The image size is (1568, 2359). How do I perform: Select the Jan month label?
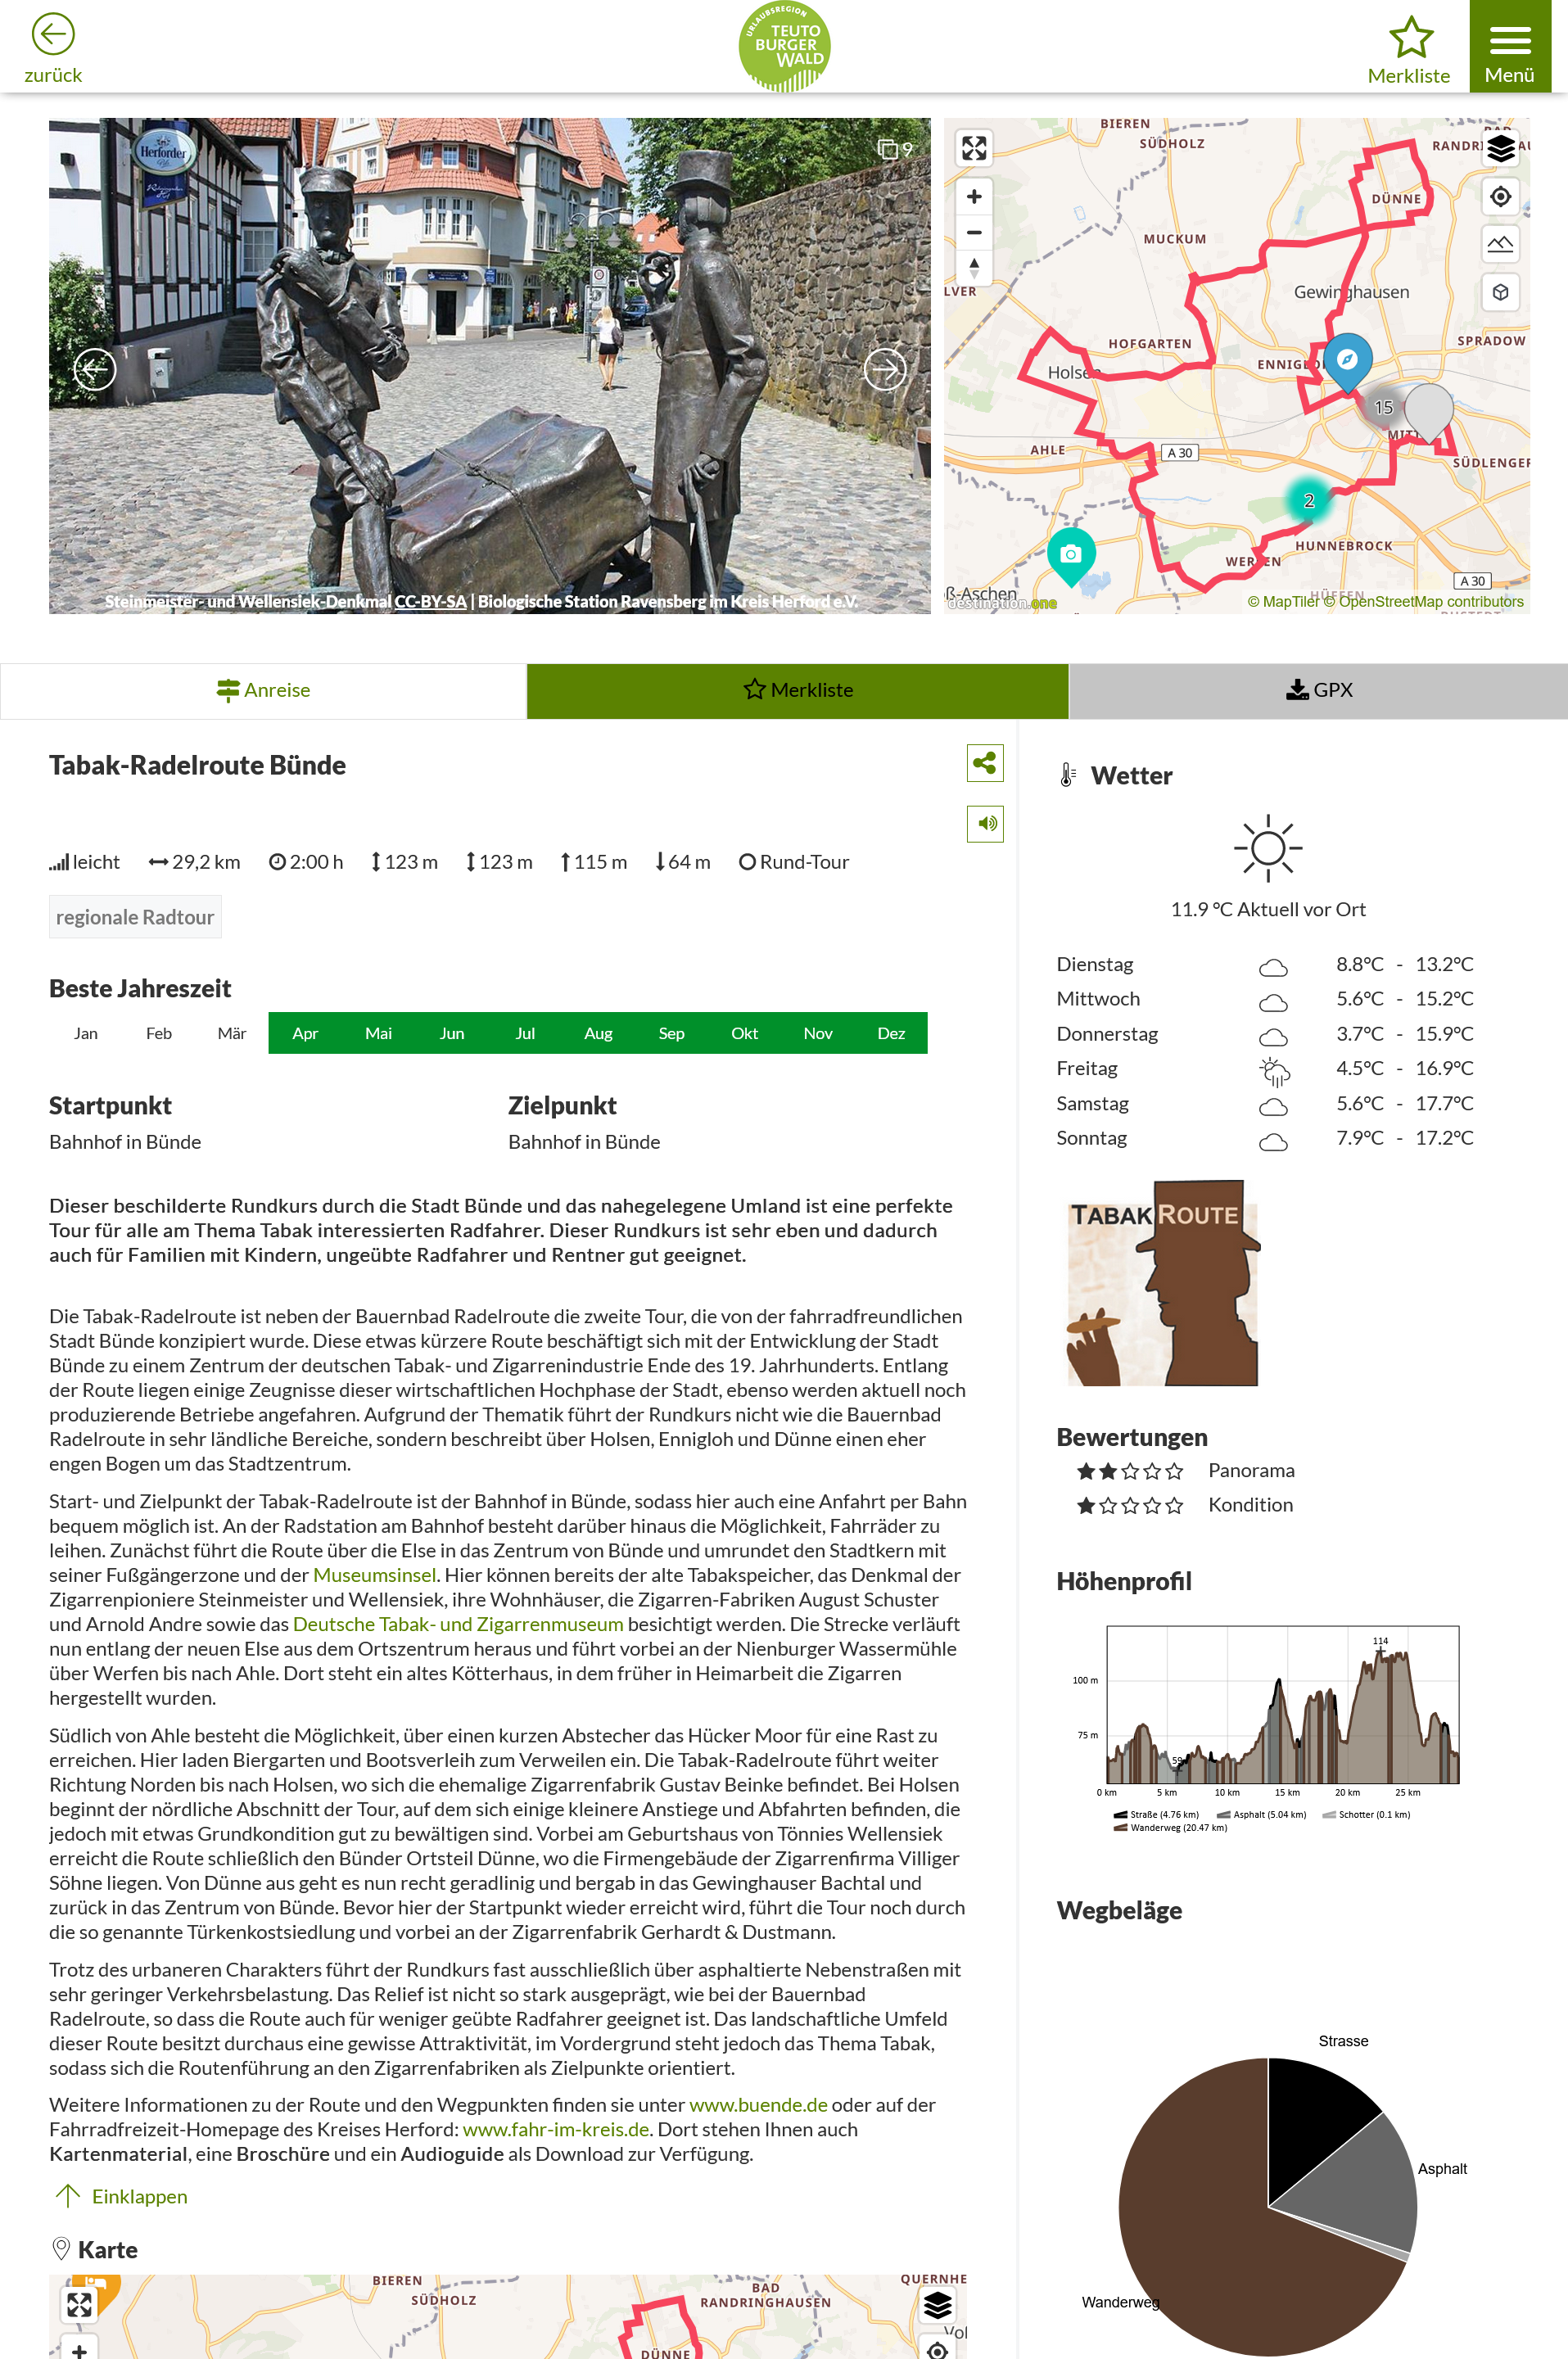click(x=86, y=1033)
